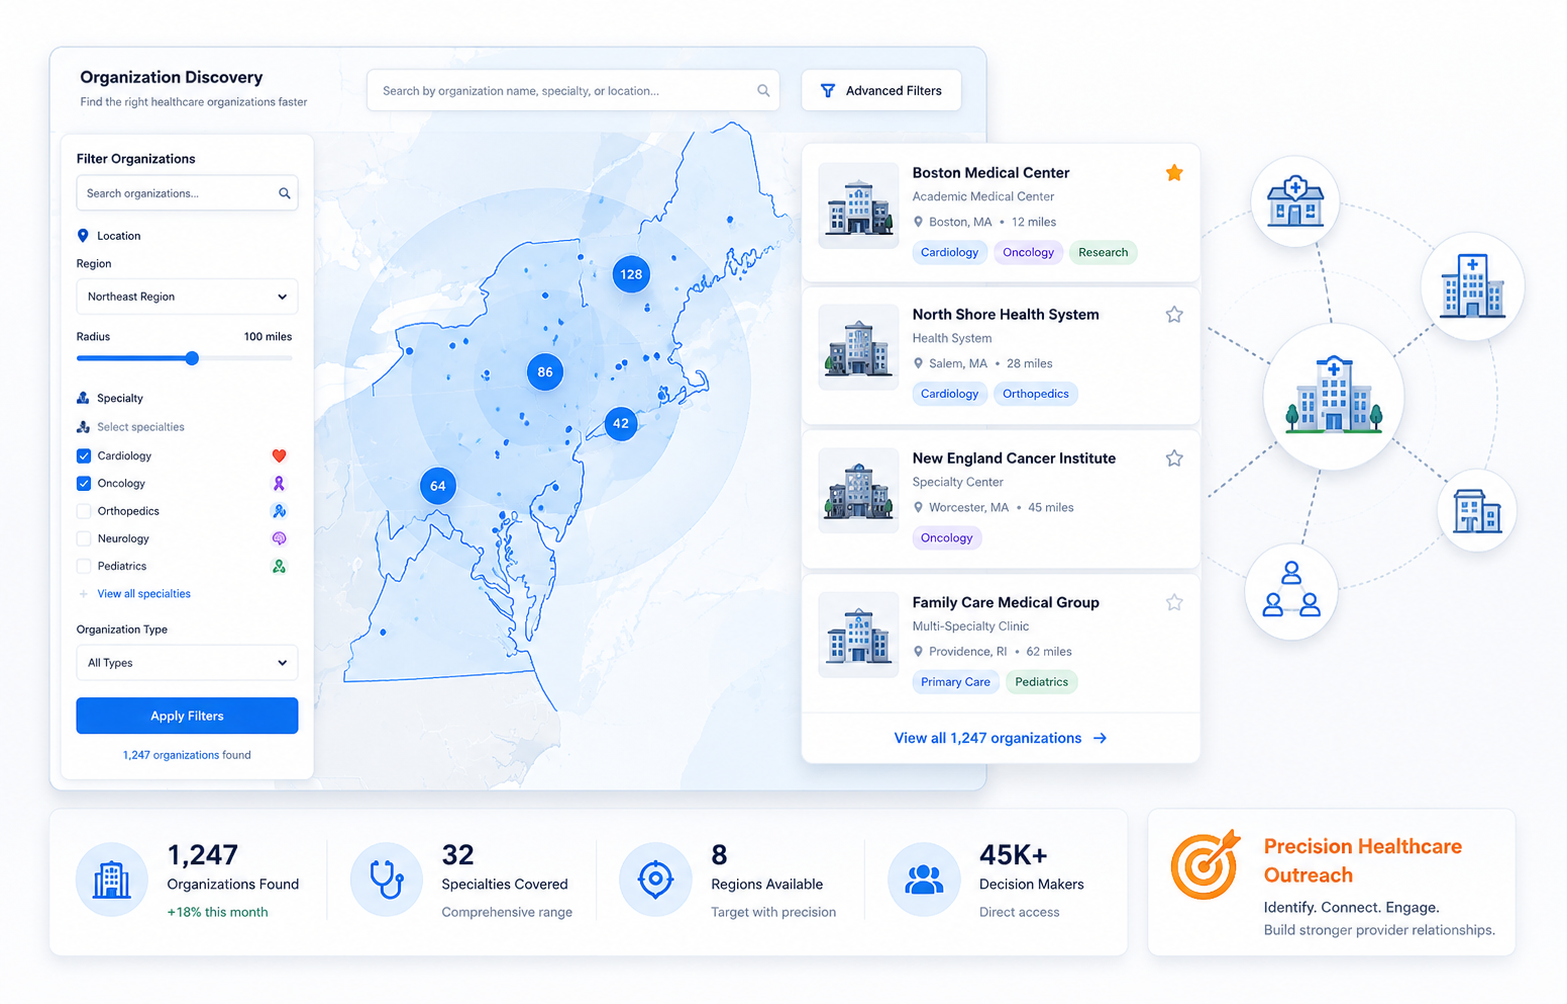Uncheck the Oncology specialty checkbox

[x=84, y=484]
